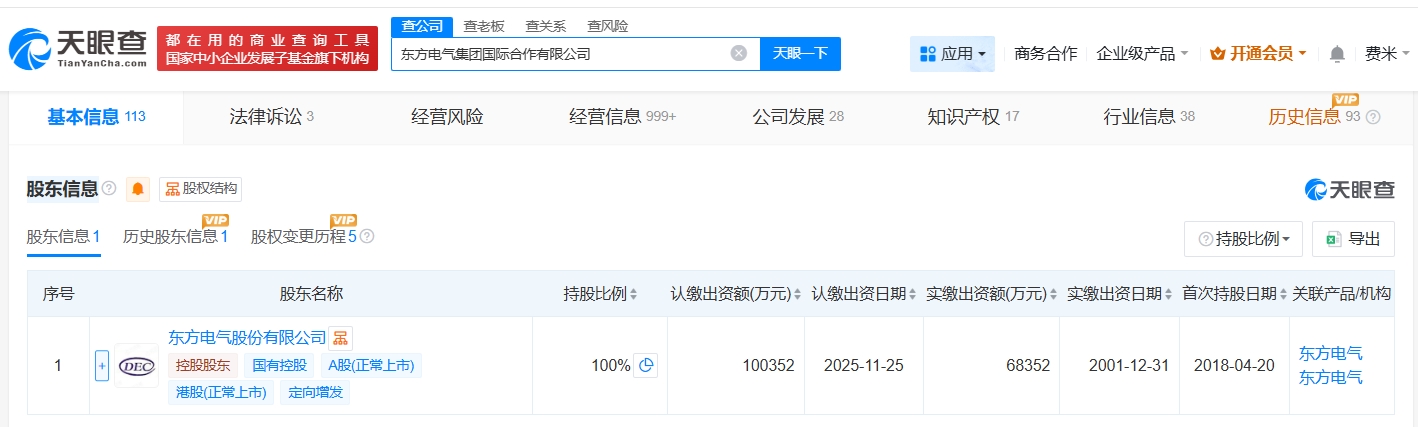The image size is (1418, 427).
Task: Open the pie chart icon beside 100%
Action: [x=647, y=365]
